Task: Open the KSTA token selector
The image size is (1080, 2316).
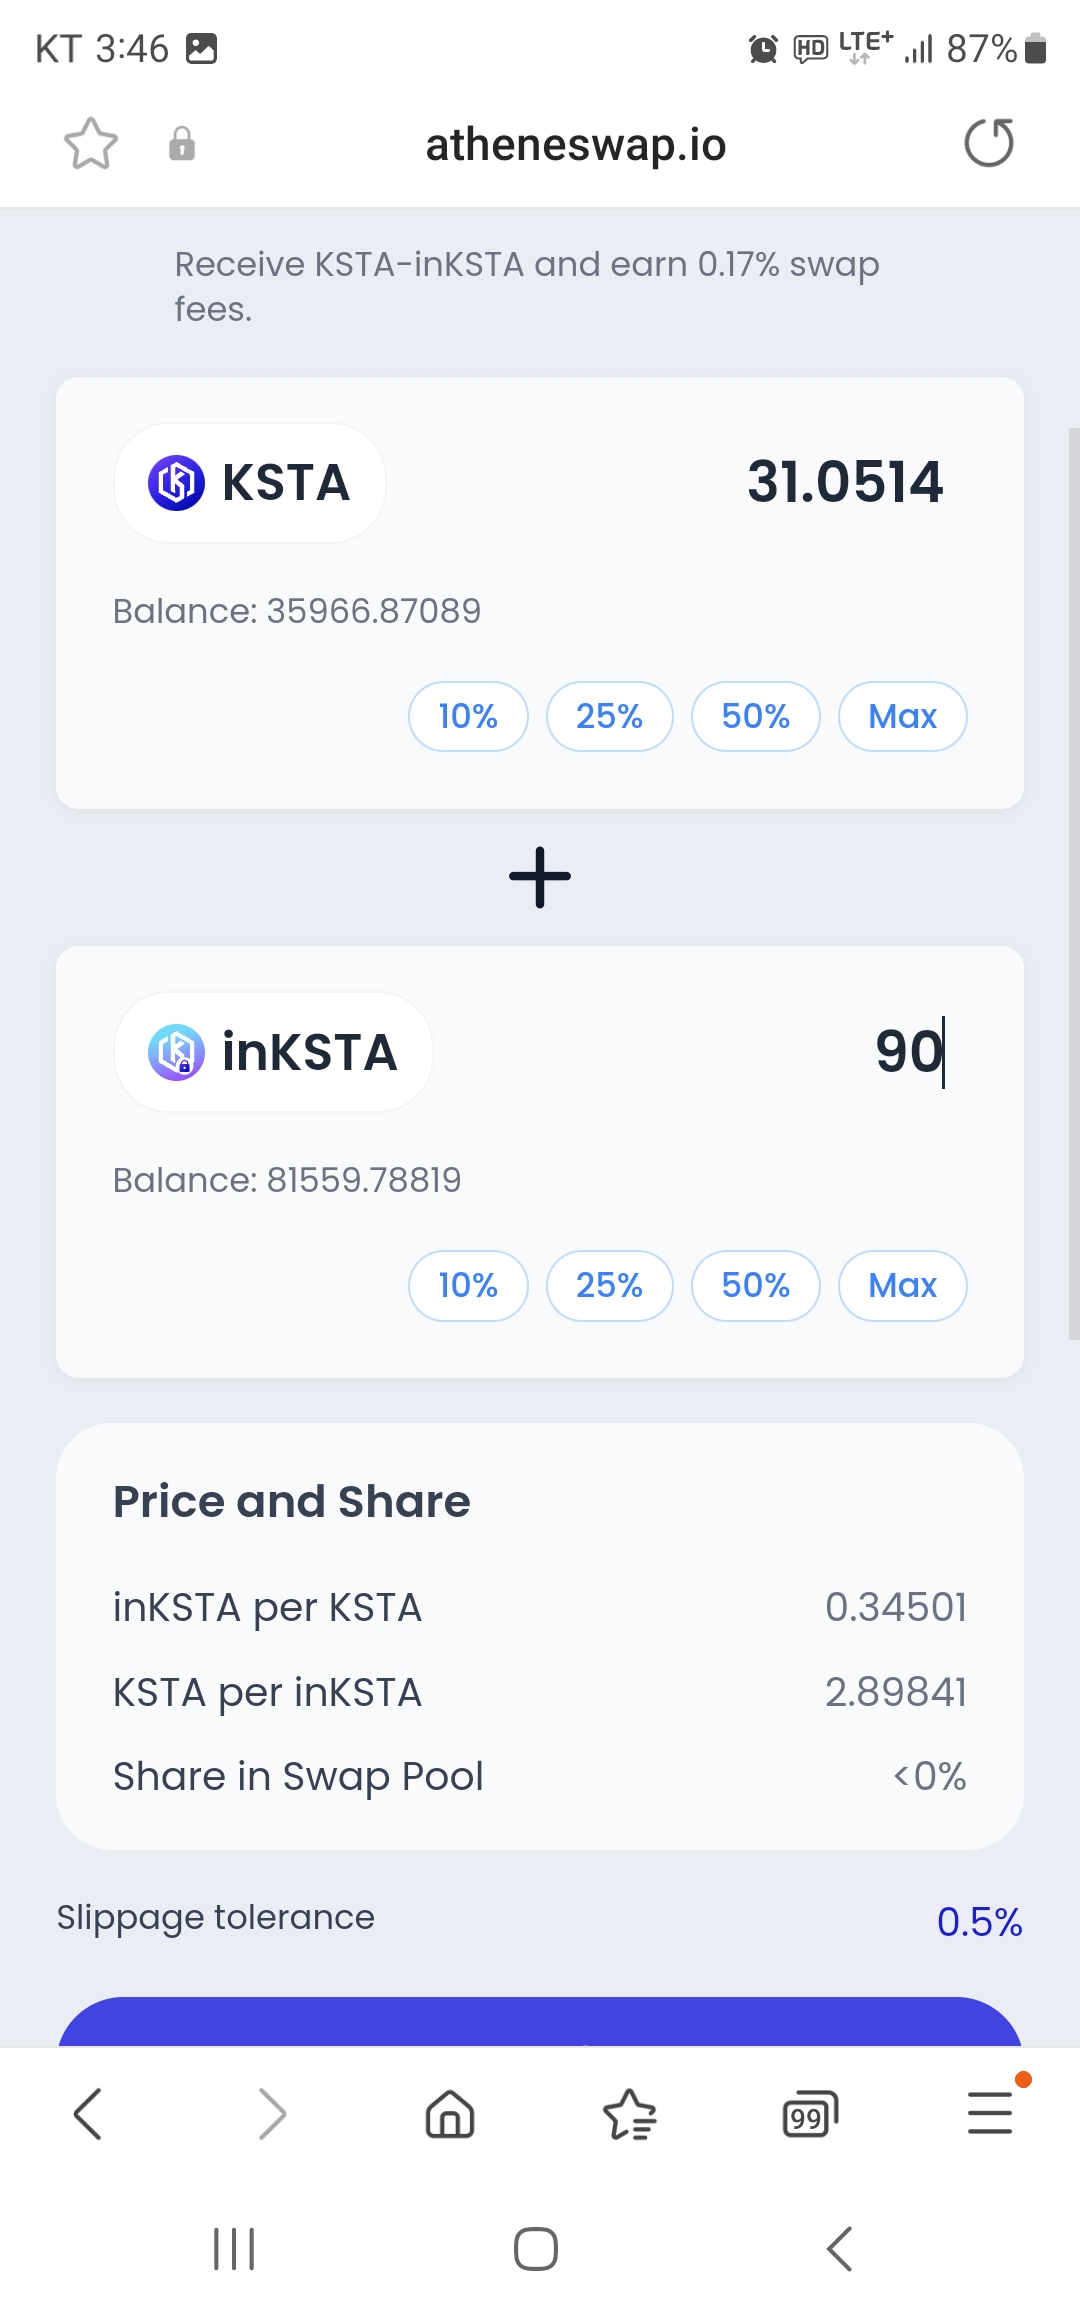Action: (x=250, y=483)
